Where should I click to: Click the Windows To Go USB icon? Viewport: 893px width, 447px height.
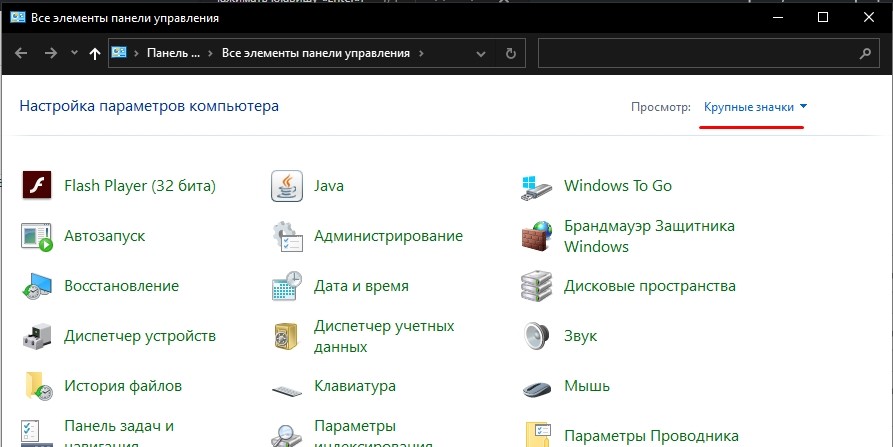click(x=536, y=187)
